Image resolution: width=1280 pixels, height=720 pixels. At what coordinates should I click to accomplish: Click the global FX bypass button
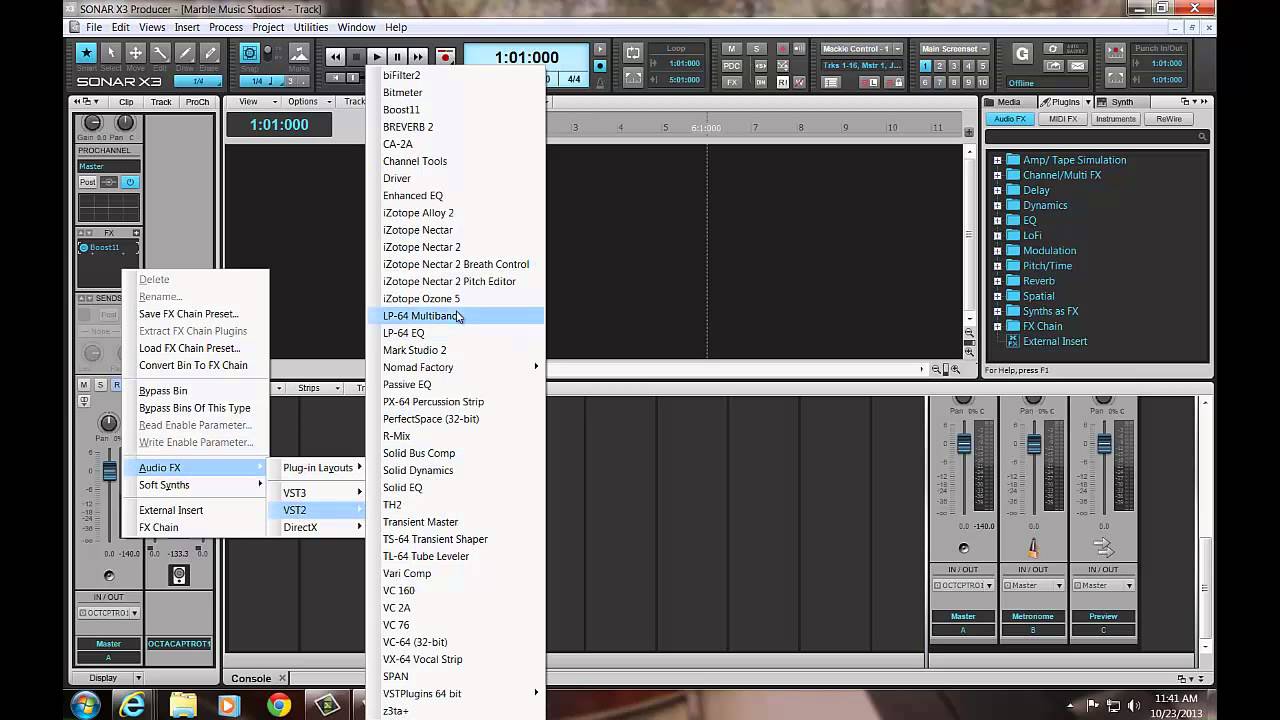coord(732,83)
